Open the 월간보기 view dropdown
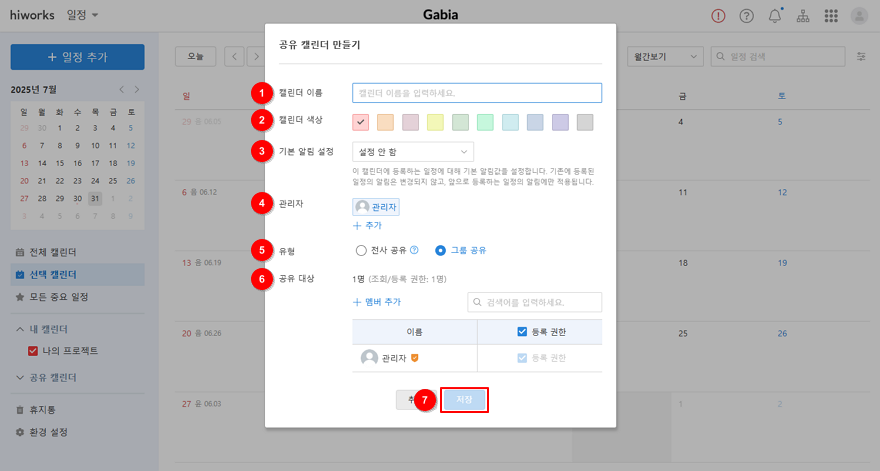The width and height of the screenshot is (880, 471). coord(663,57)
